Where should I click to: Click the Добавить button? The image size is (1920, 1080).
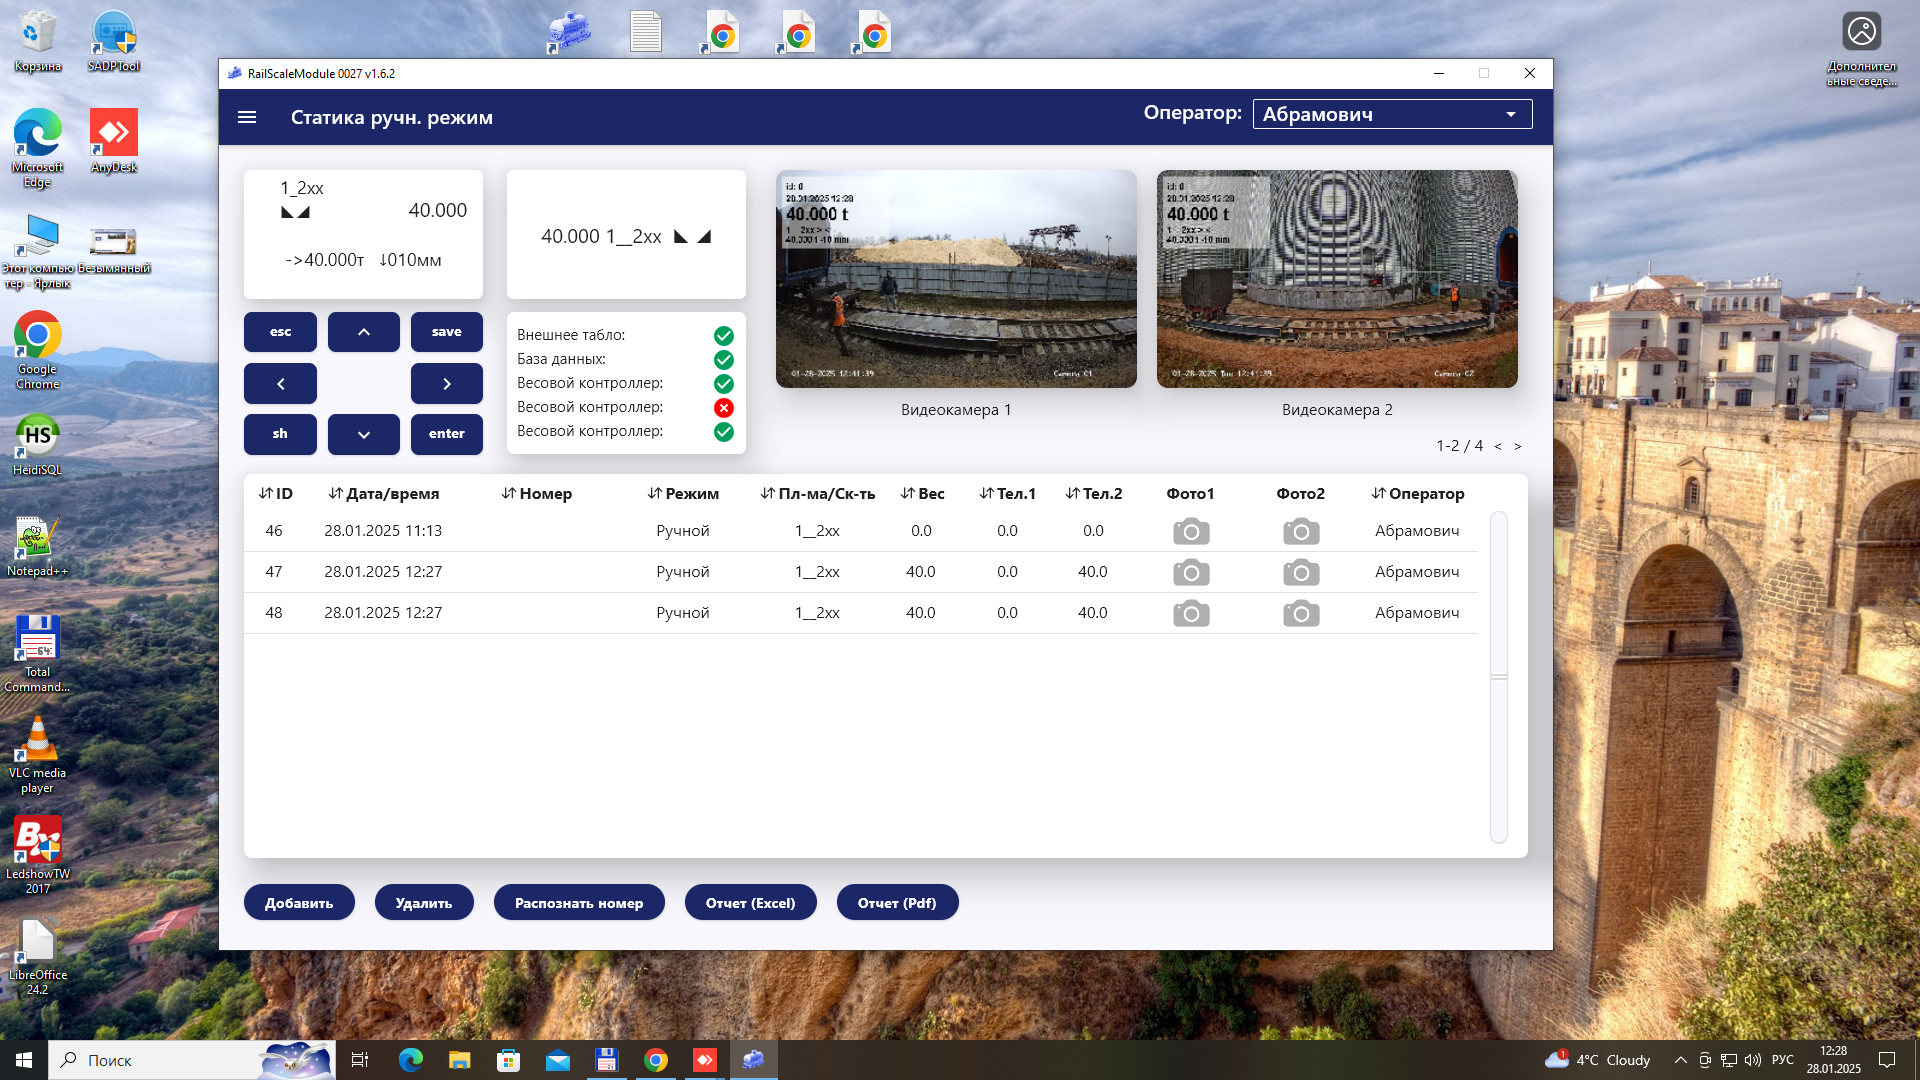[x=299, y=903]
